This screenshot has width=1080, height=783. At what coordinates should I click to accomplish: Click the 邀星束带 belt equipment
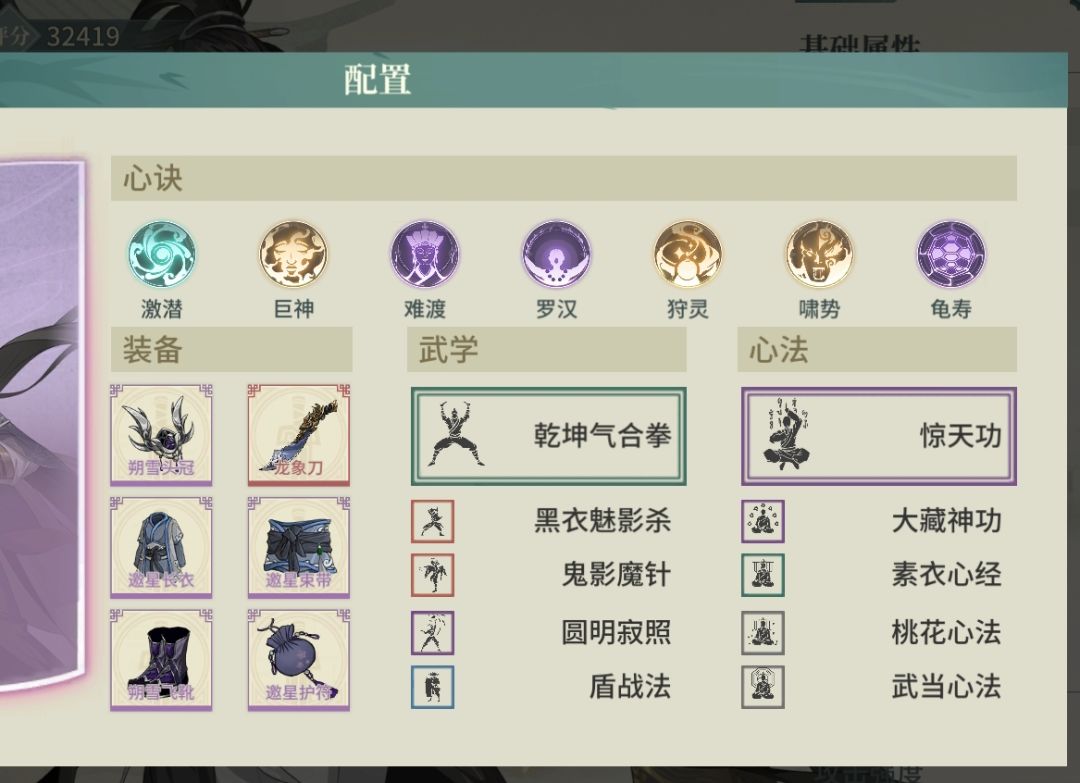(x=299, y=547)
